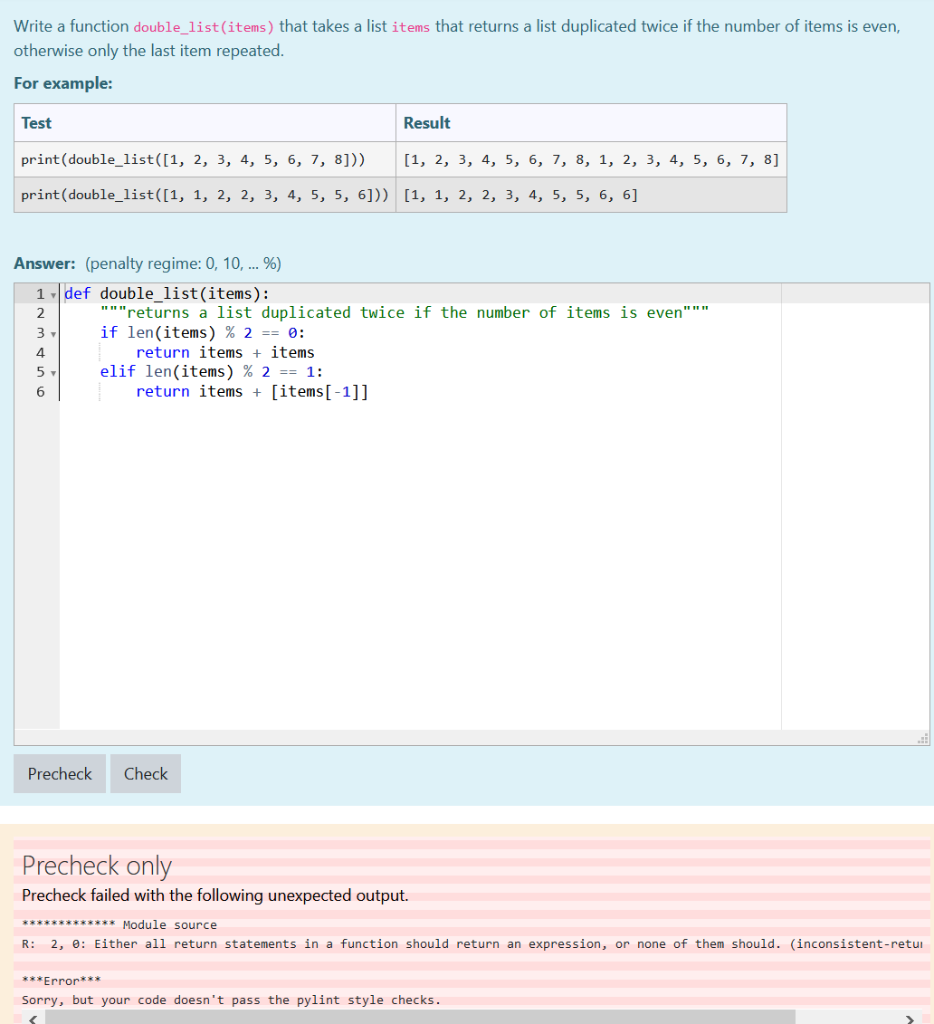The image size is (934, 1024).
Task: Collapse the double_list function with line 1 fold arrow
Action: tap(52, 293)
